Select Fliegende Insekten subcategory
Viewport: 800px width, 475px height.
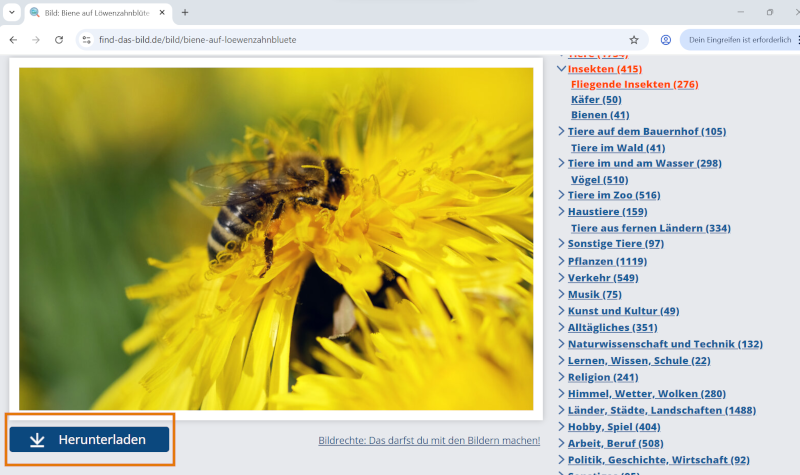click(634, 84)
